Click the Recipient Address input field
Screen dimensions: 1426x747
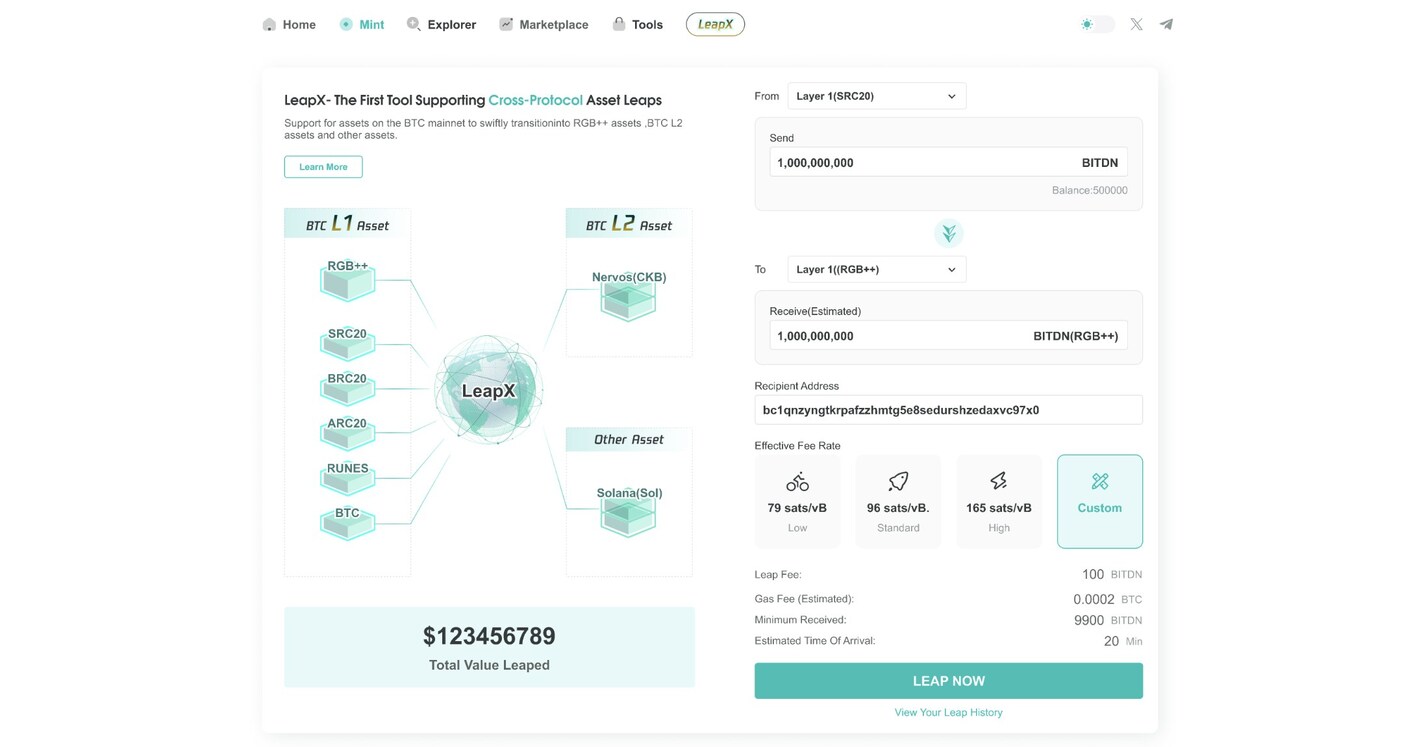point(948,409)
